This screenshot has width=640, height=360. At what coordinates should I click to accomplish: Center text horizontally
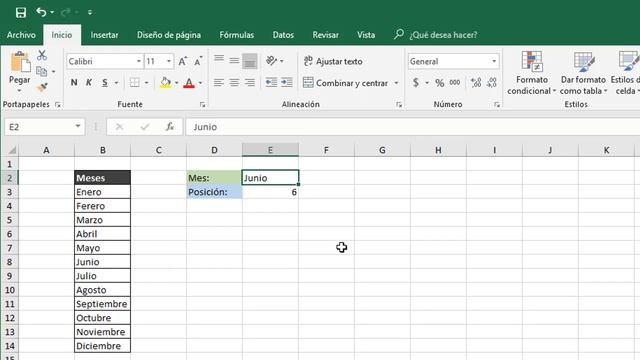[234, 83]
